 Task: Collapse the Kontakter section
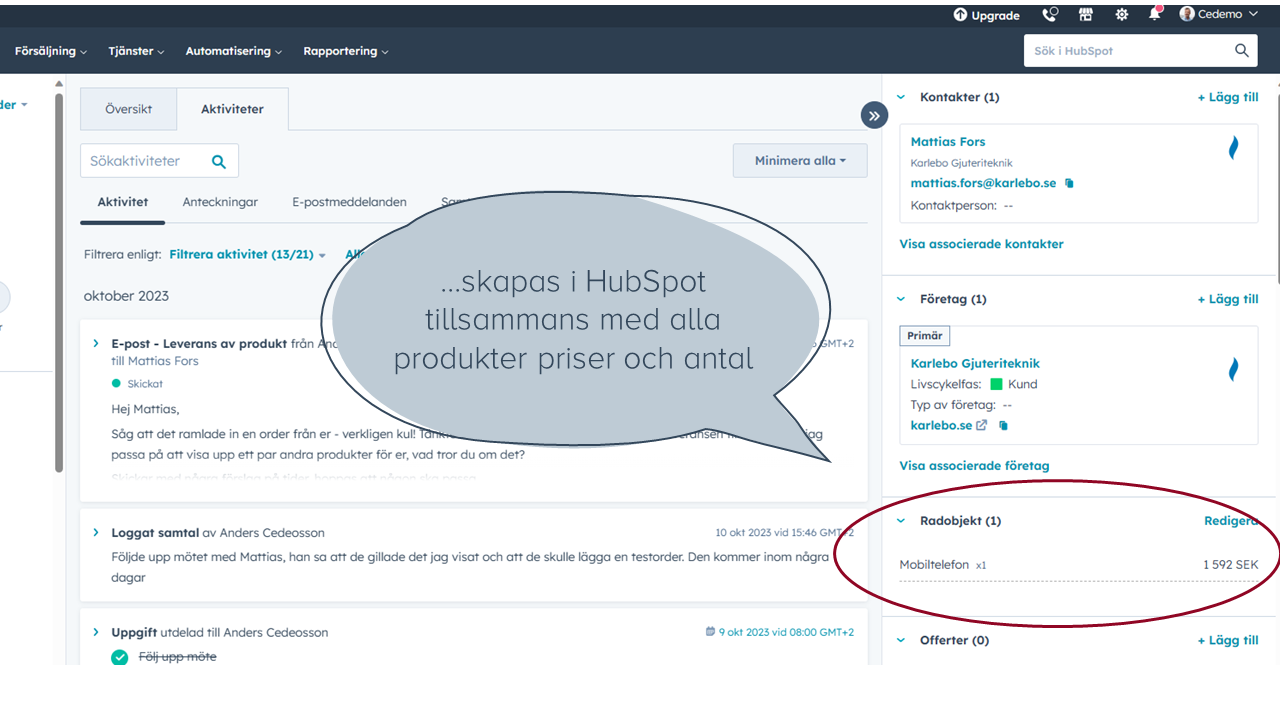(x=901, y=97)
